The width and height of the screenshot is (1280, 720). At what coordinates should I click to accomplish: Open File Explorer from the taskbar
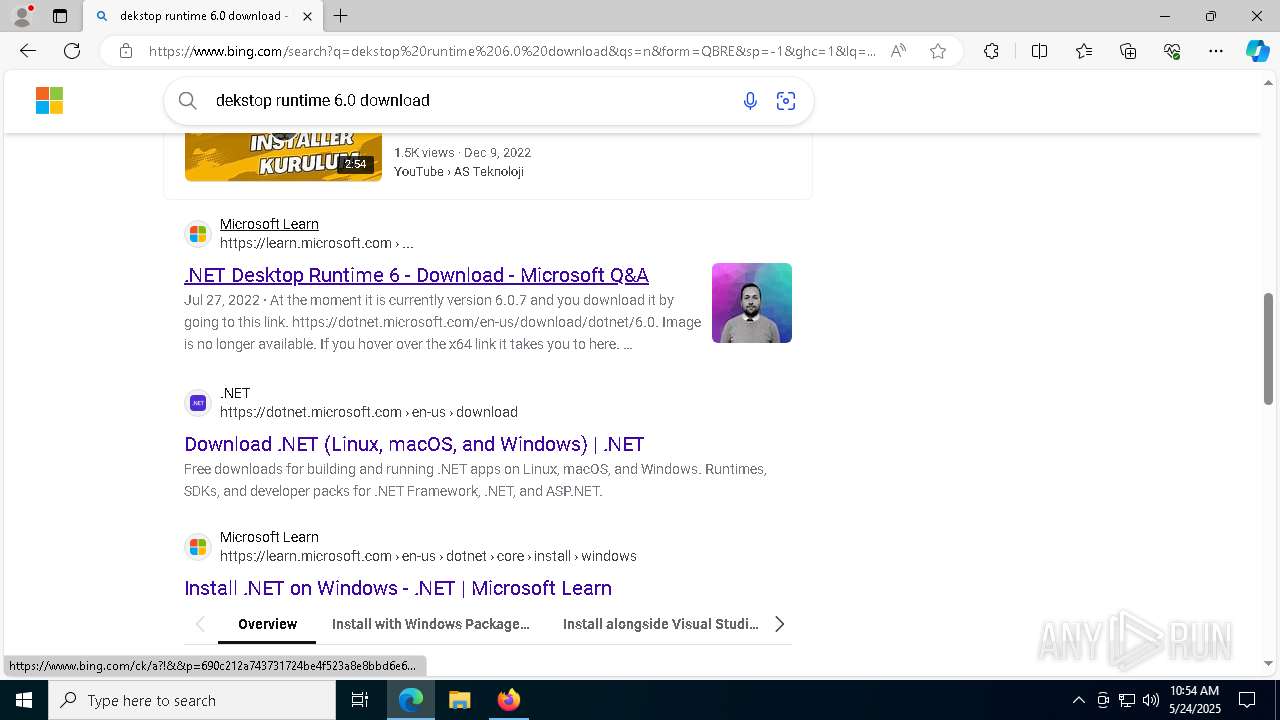pyautogui.click(x=459, y=700)
